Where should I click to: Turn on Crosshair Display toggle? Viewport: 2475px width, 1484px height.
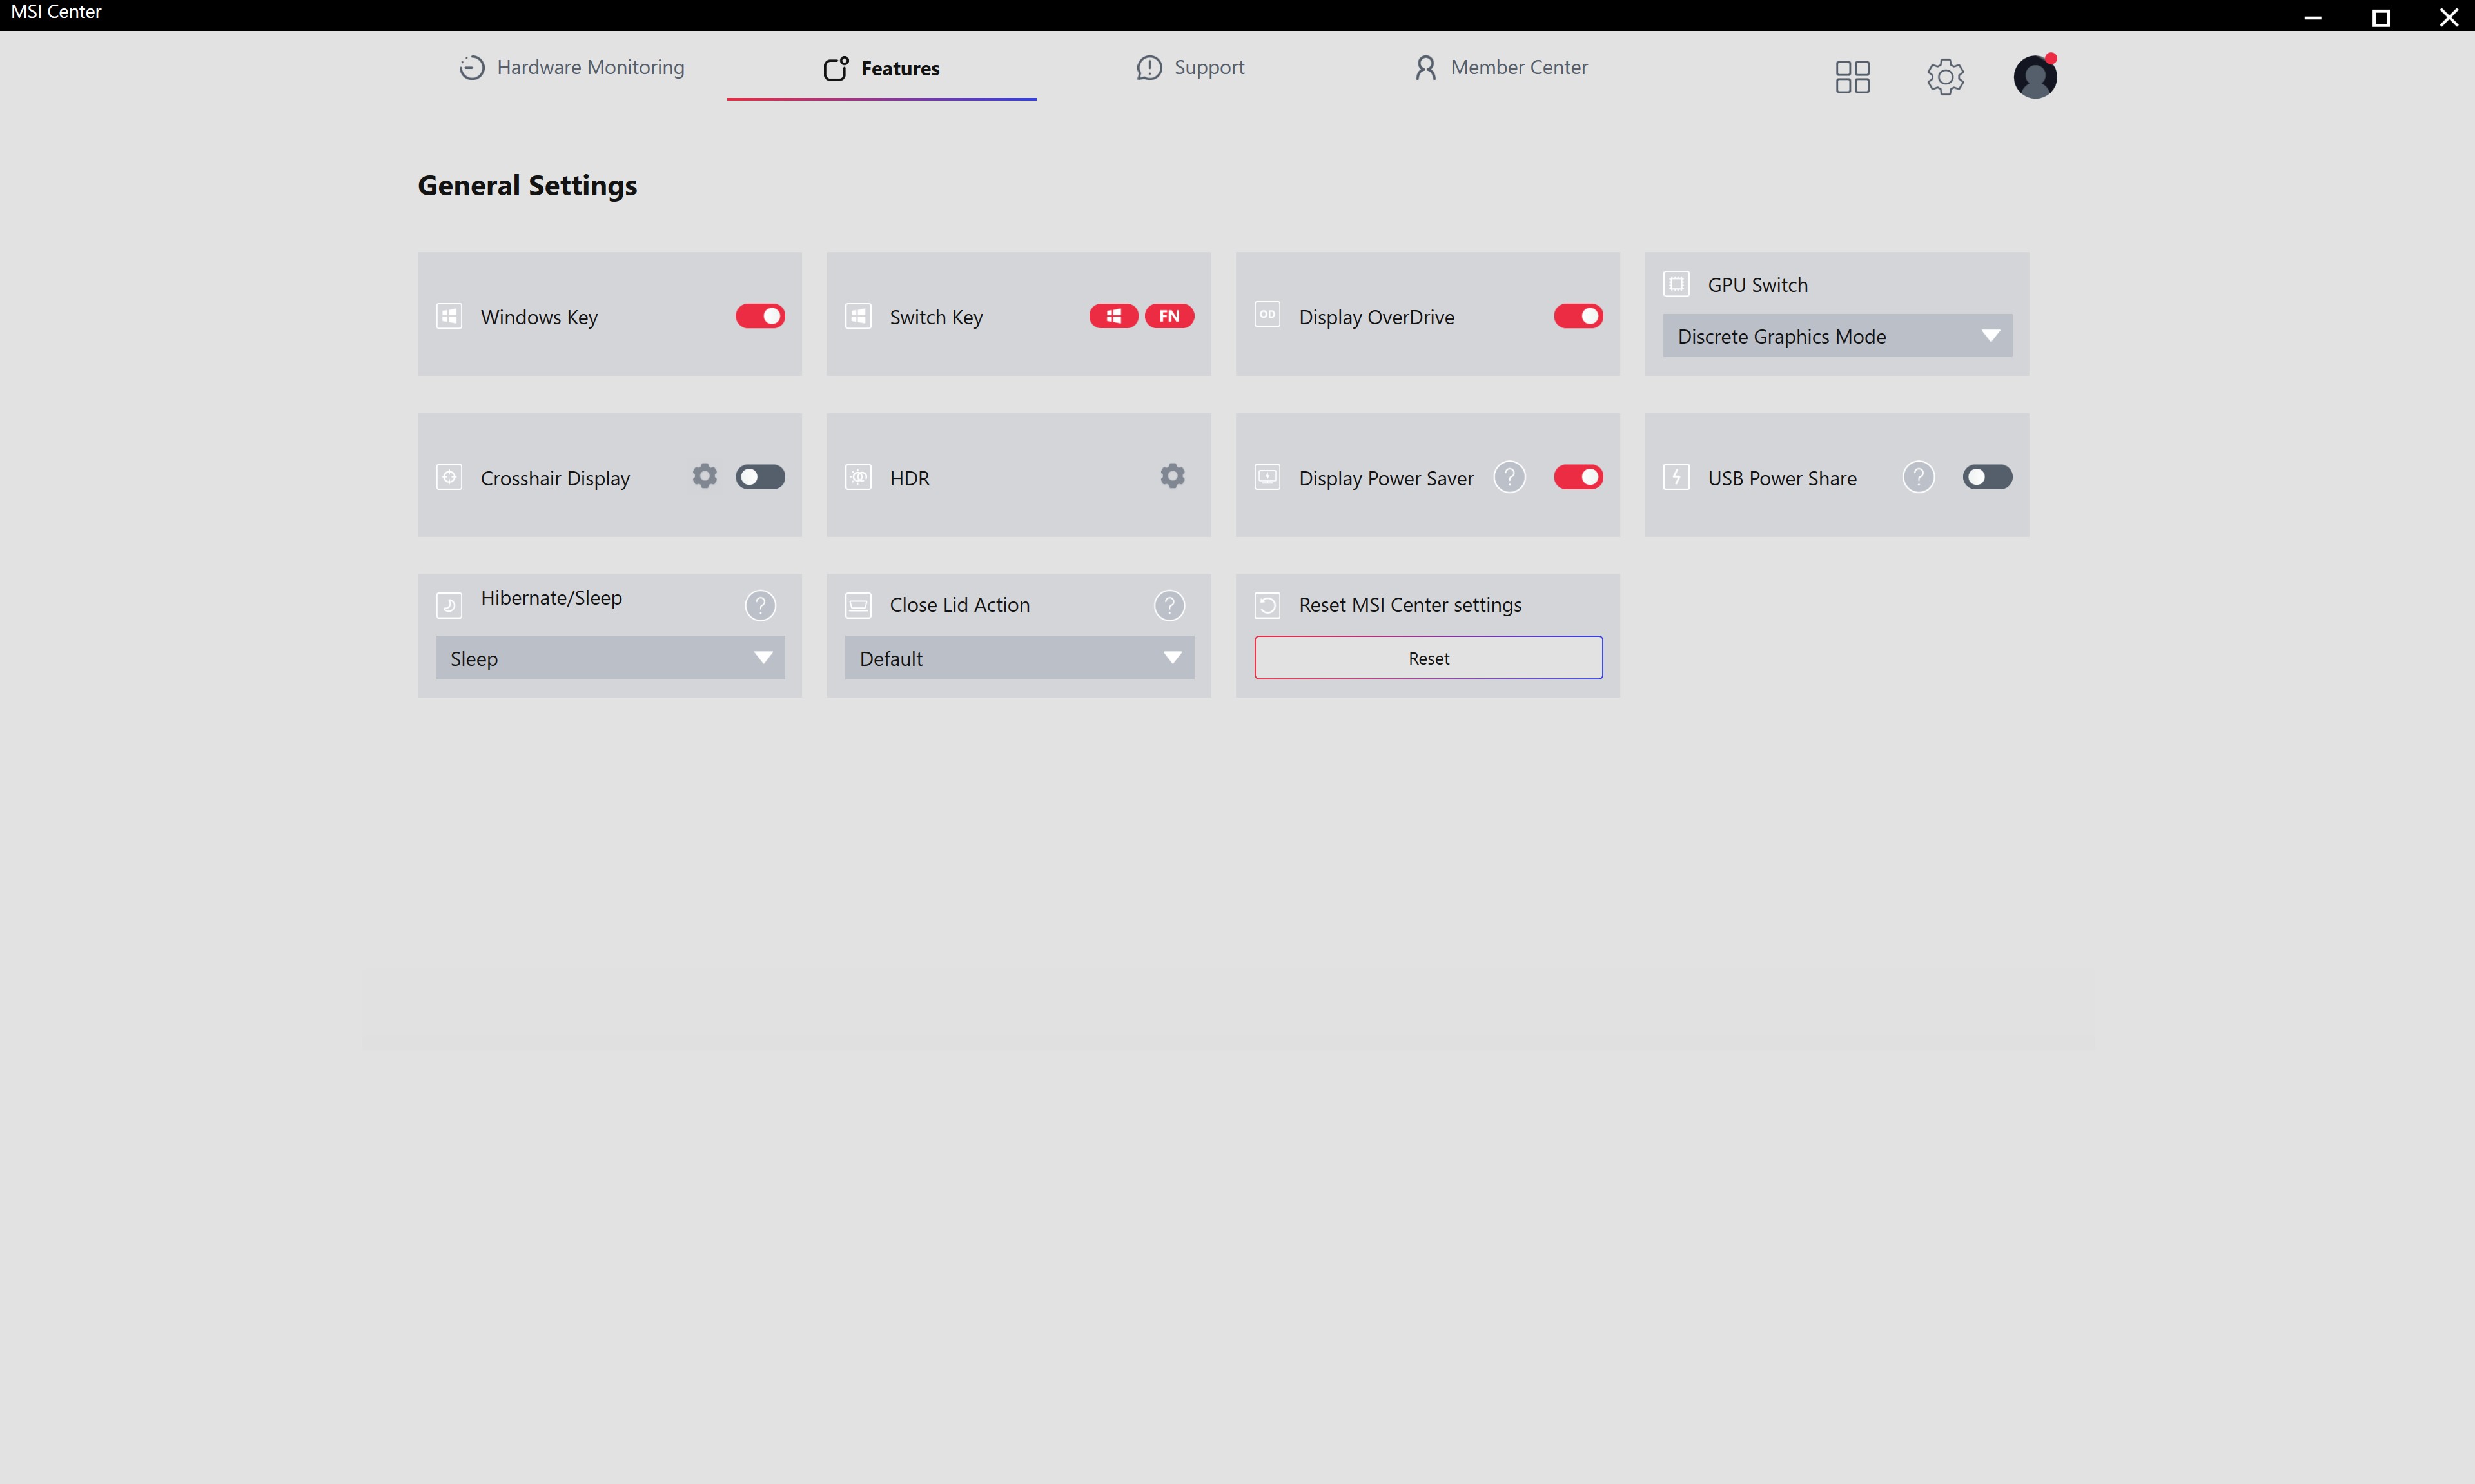(760, 477)
